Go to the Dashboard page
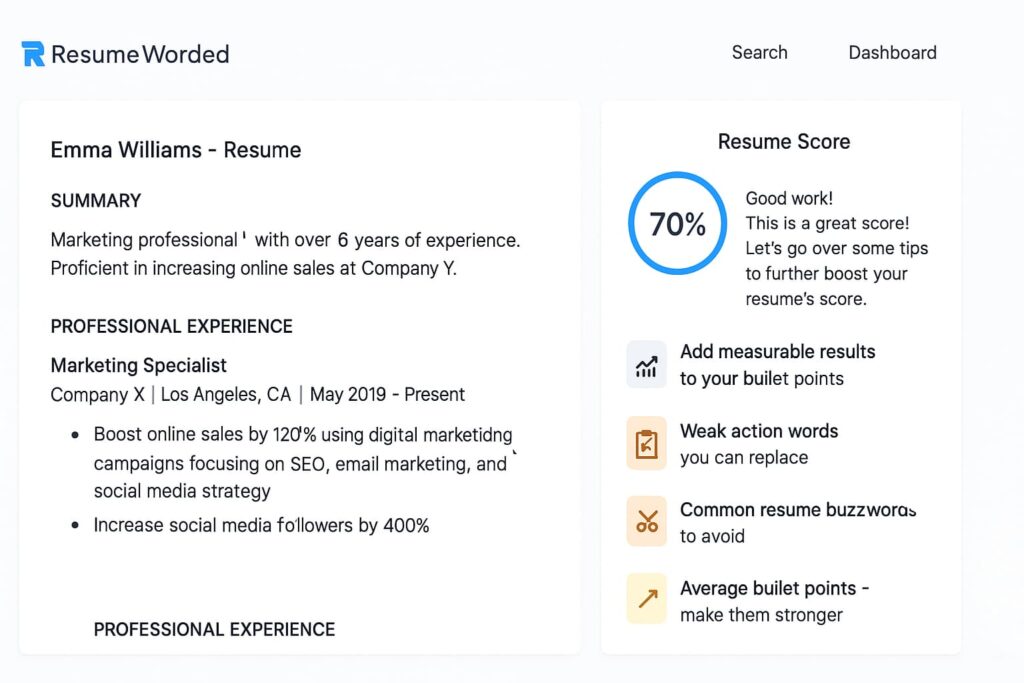Image resolution: width=1024 pixels, height=683 pixels. [892, 53]
